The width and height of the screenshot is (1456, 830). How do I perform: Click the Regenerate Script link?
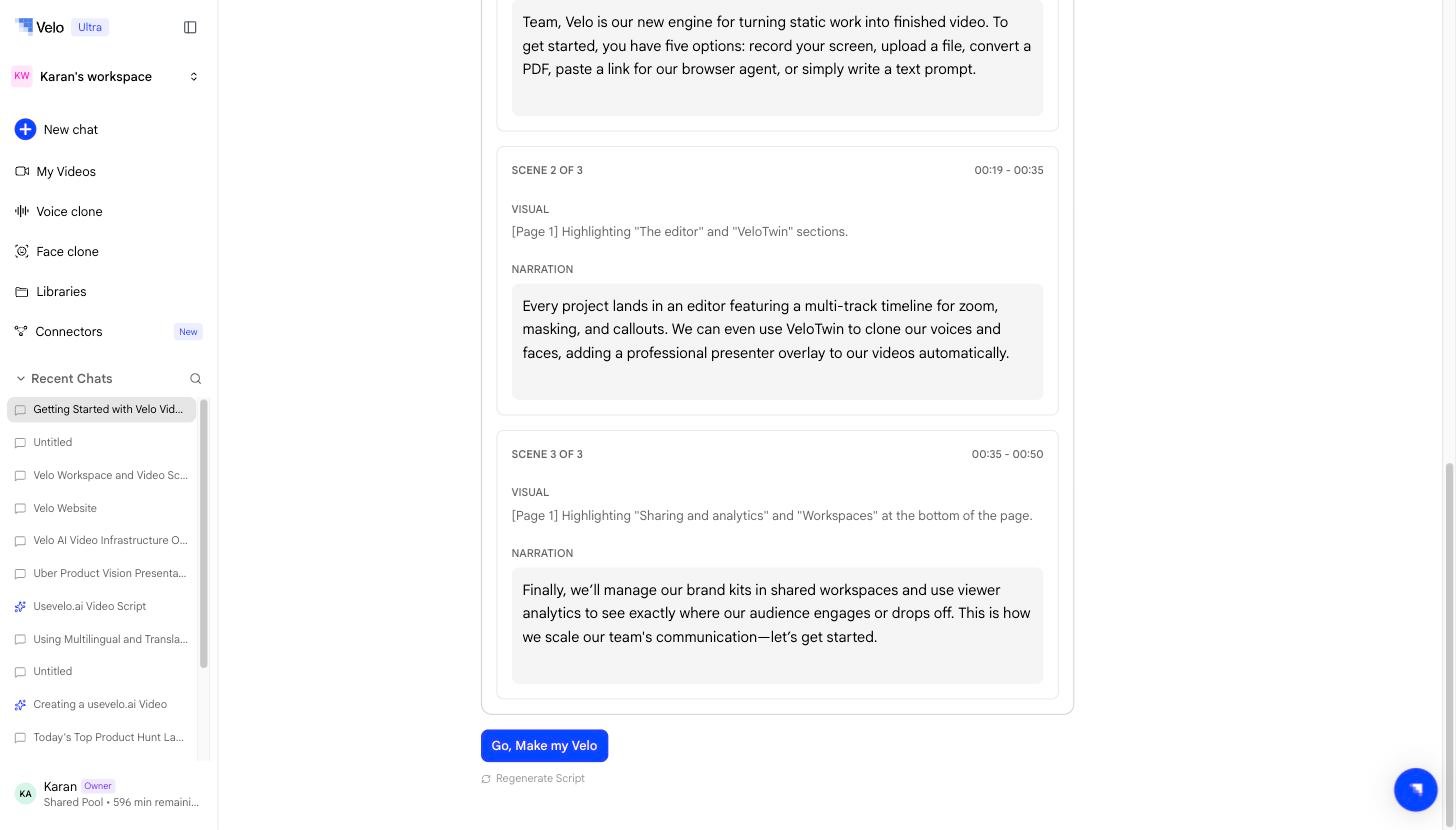pyautogui.click(x=533, y=779)
